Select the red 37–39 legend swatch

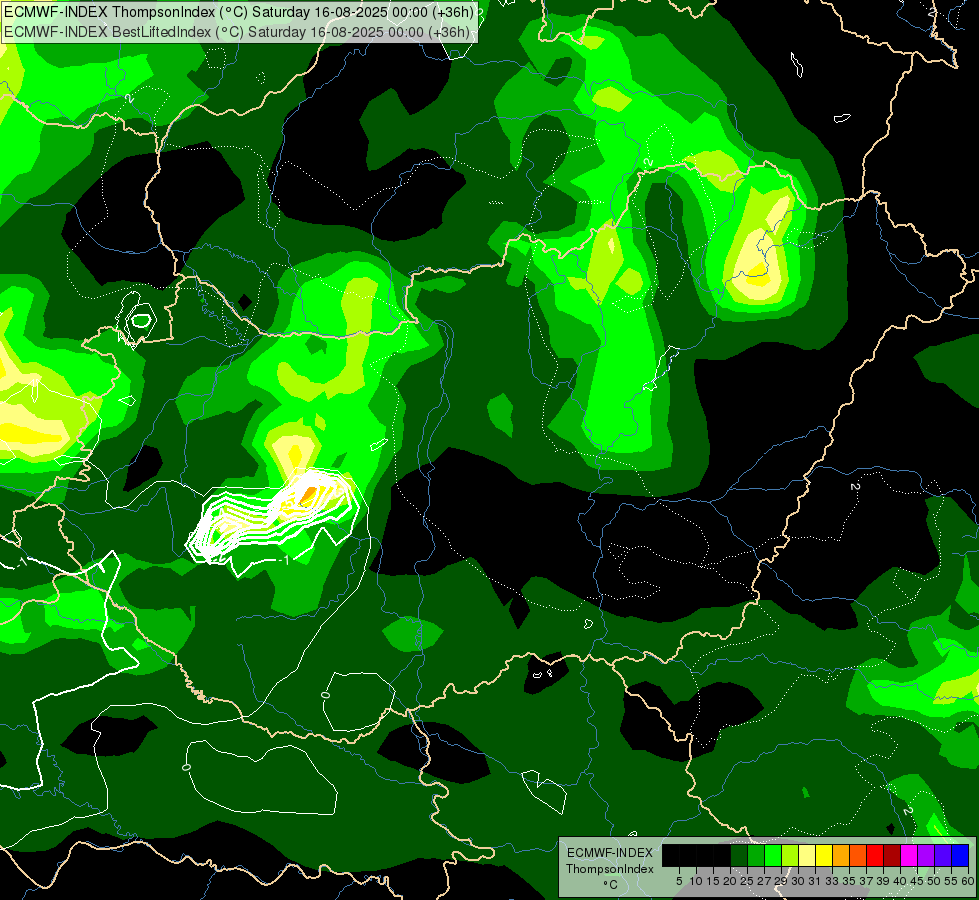point(875,855)
